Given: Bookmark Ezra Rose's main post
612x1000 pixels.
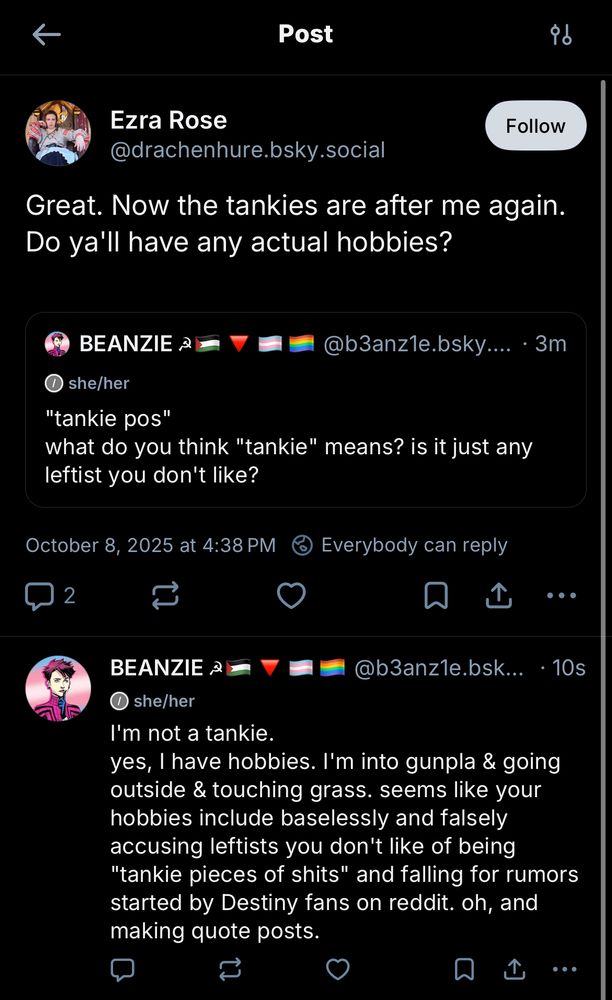Looking at the screenshot, I should coord(436,596).
